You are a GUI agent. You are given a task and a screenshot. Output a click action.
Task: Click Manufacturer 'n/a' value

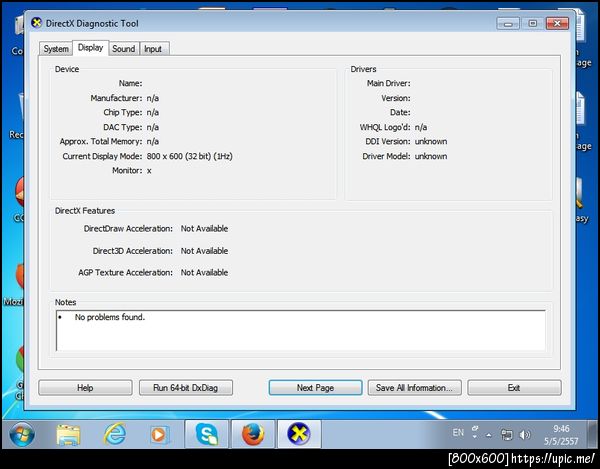click(x=153, y=98)
